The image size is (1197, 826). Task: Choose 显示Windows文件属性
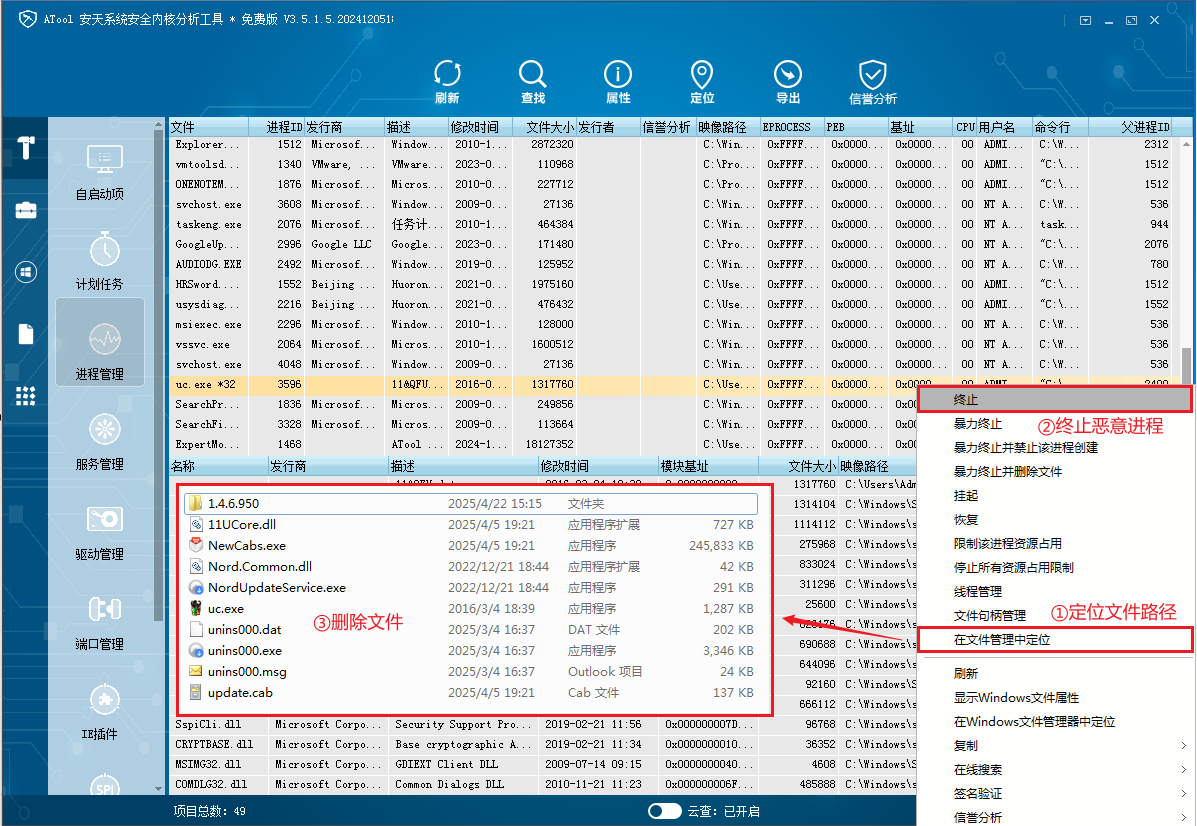coord(1016,698)
